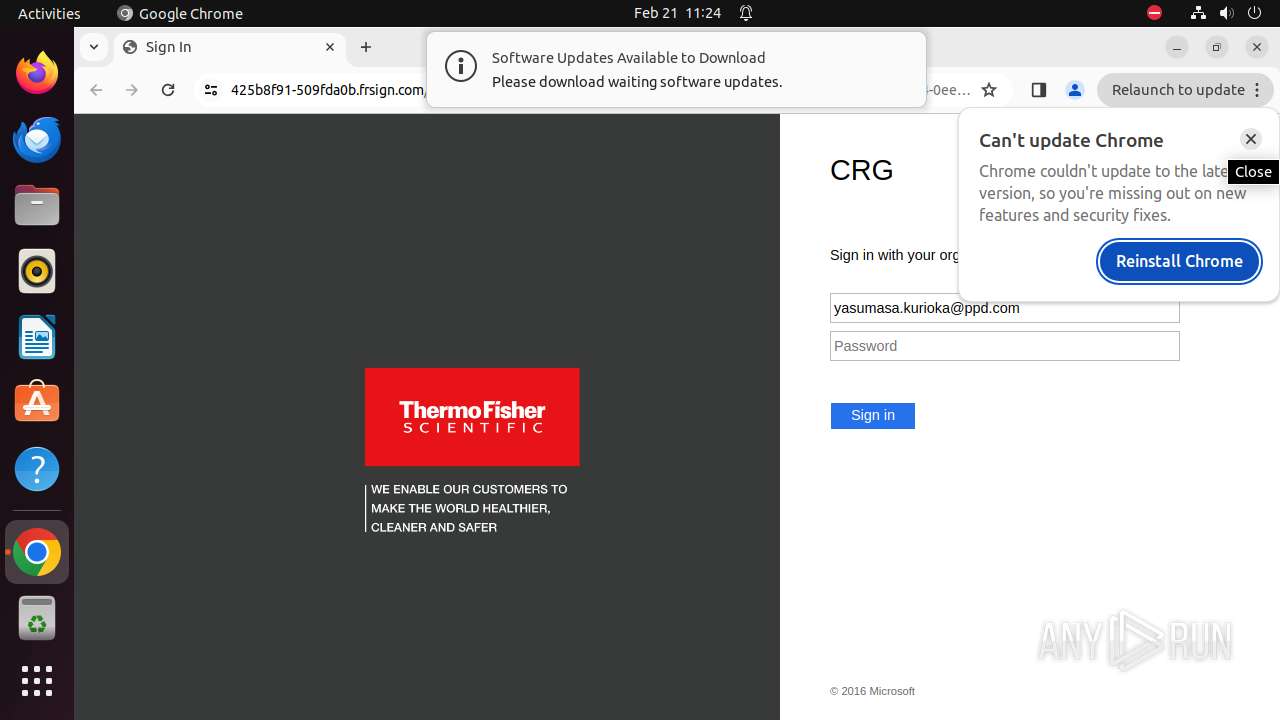Viewport: 1280px width, 720px height.
Task: Close the Can't update Chrome popup
Action: click(x=1251, y=139)
